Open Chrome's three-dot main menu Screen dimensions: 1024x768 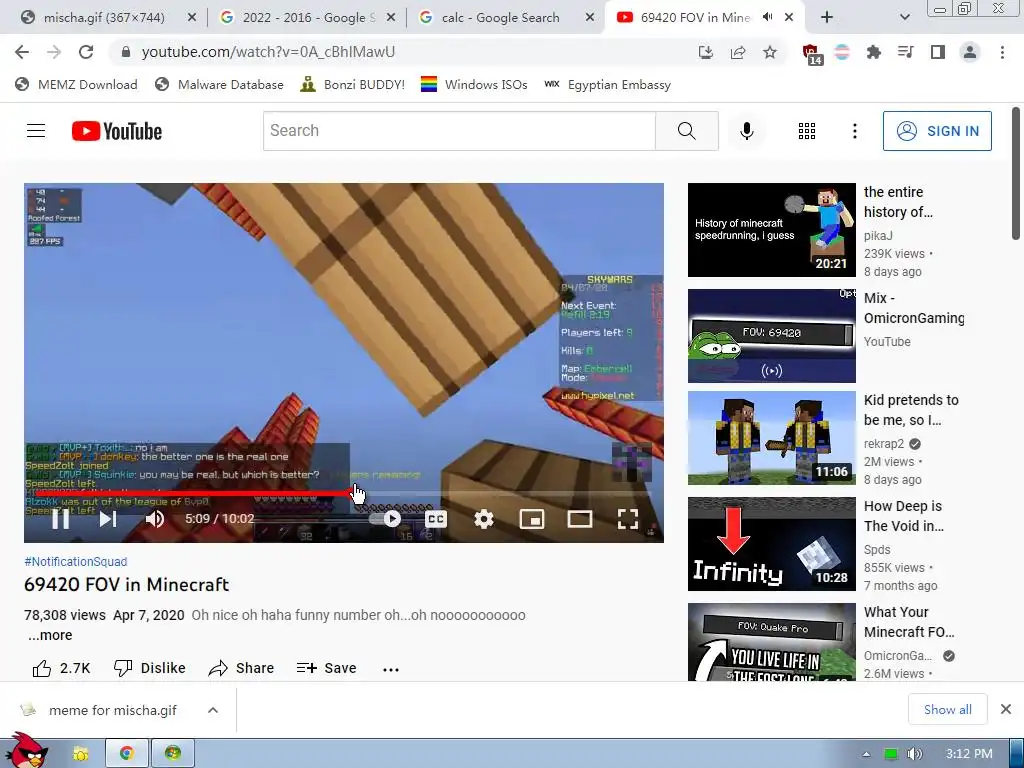click(x=1002, y=52)
